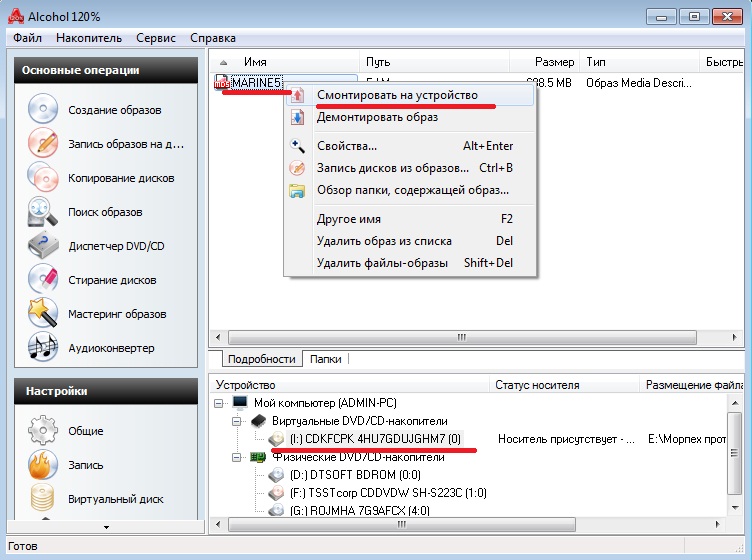Click the Virtual Disk stacked discs icon
The image size is (752, 560).
(43, 498)
